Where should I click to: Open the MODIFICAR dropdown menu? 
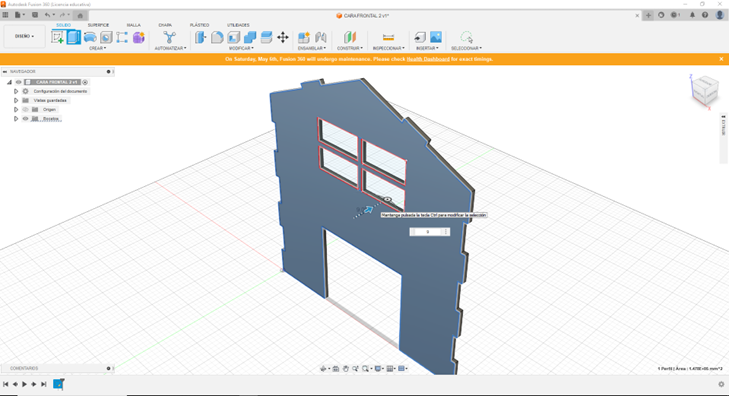click(x=241, y=48)
